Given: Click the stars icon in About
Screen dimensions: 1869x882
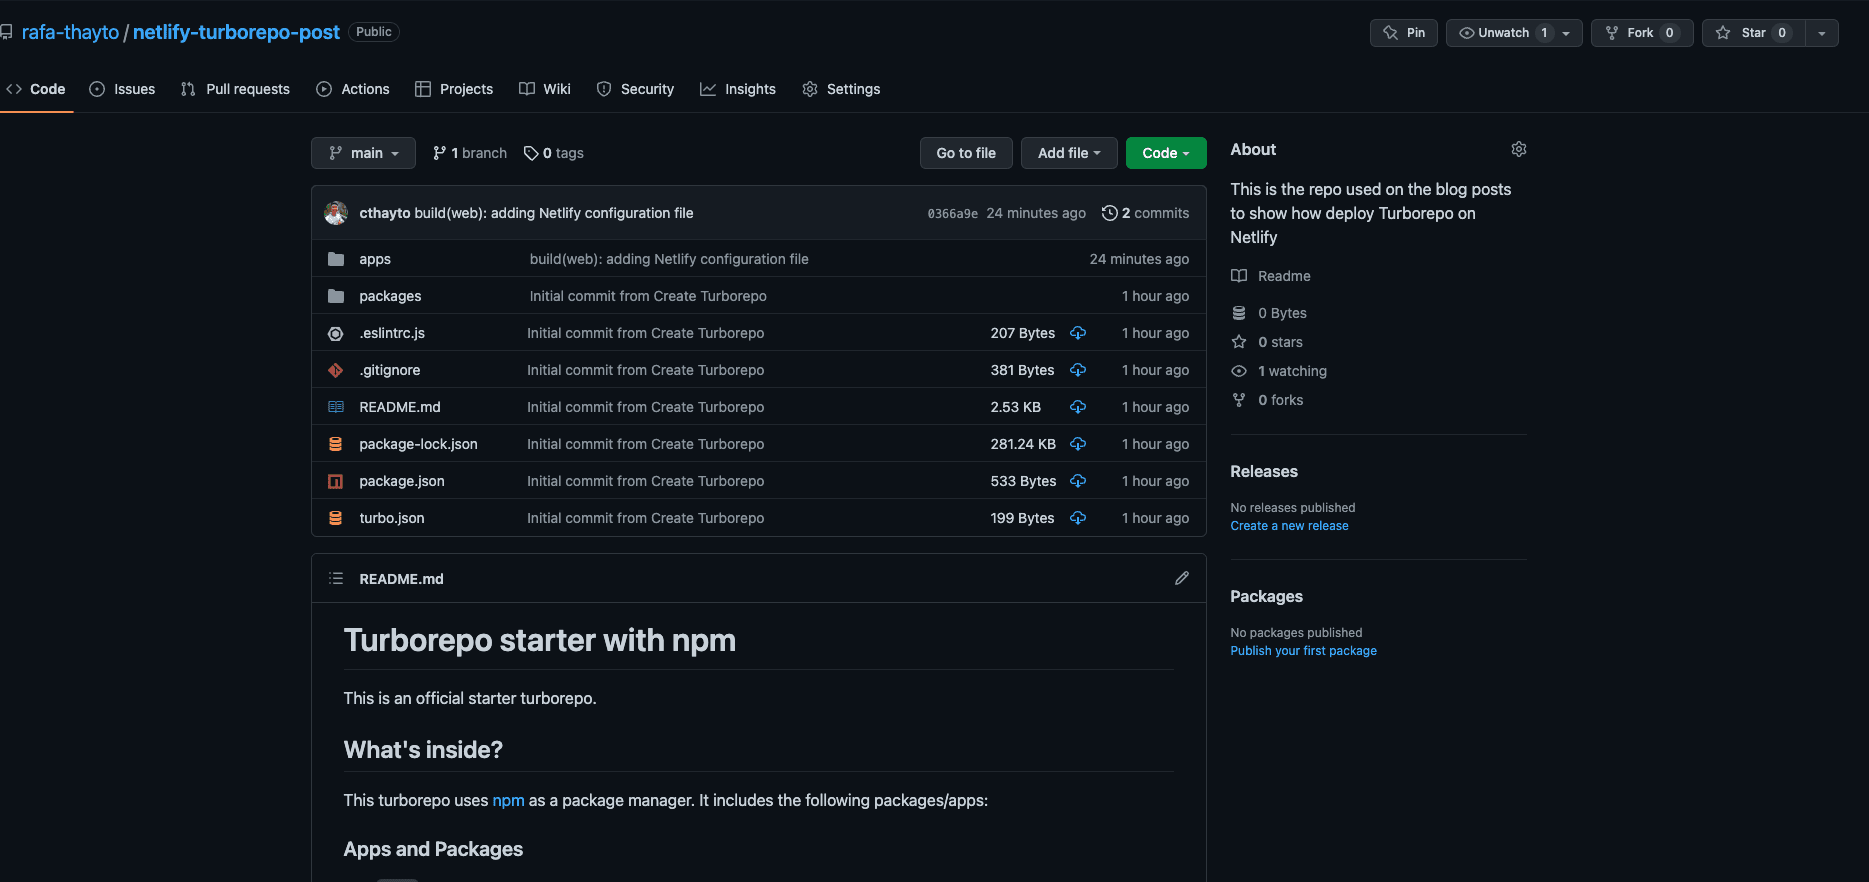Looking at the screenshot, I should [1239, 342].
